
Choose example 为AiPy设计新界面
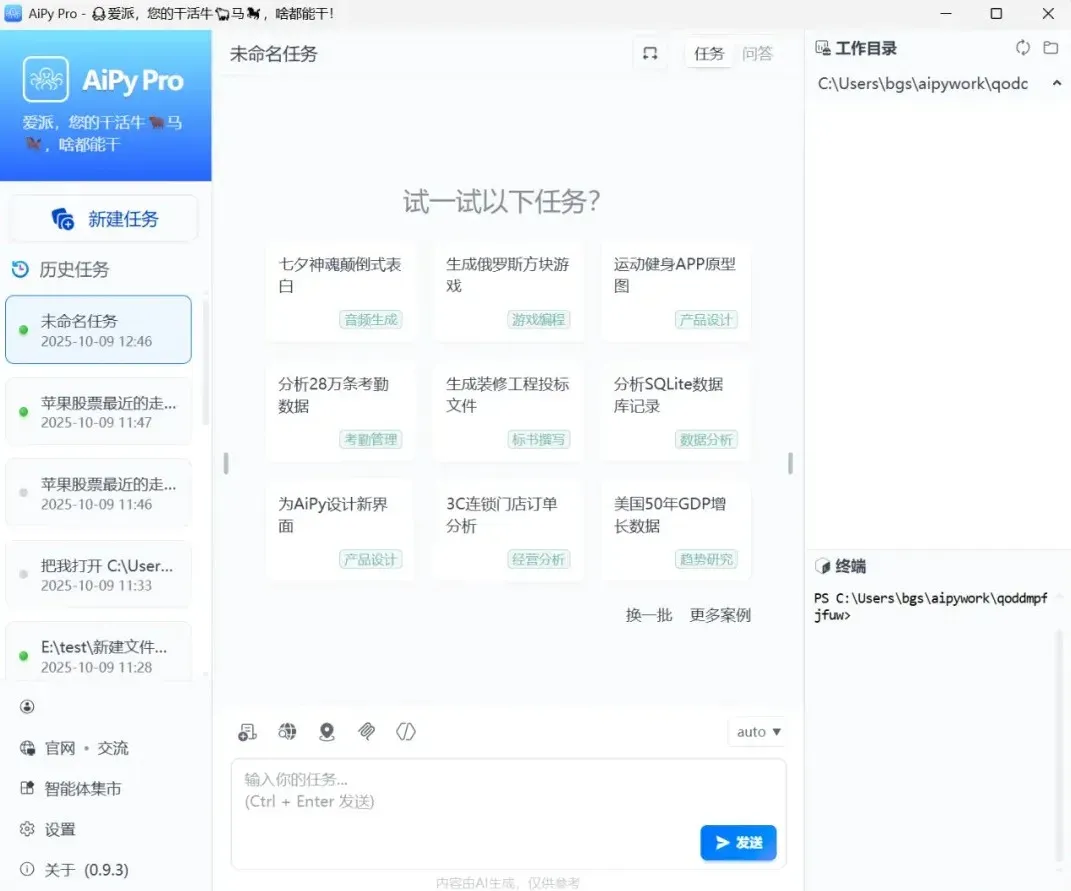pos(340,531)
